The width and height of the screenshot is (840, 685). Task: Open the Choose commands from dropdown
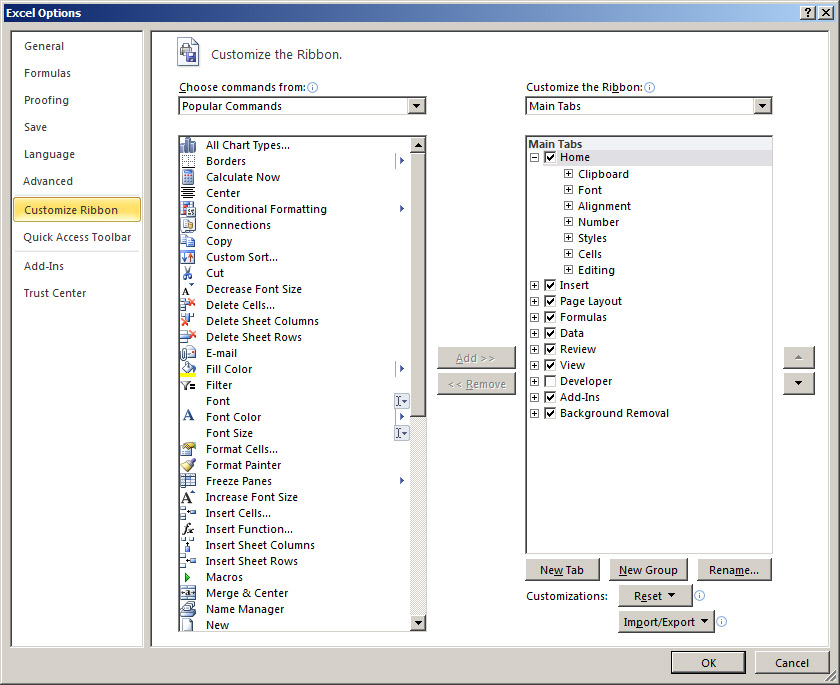point(416,106)
